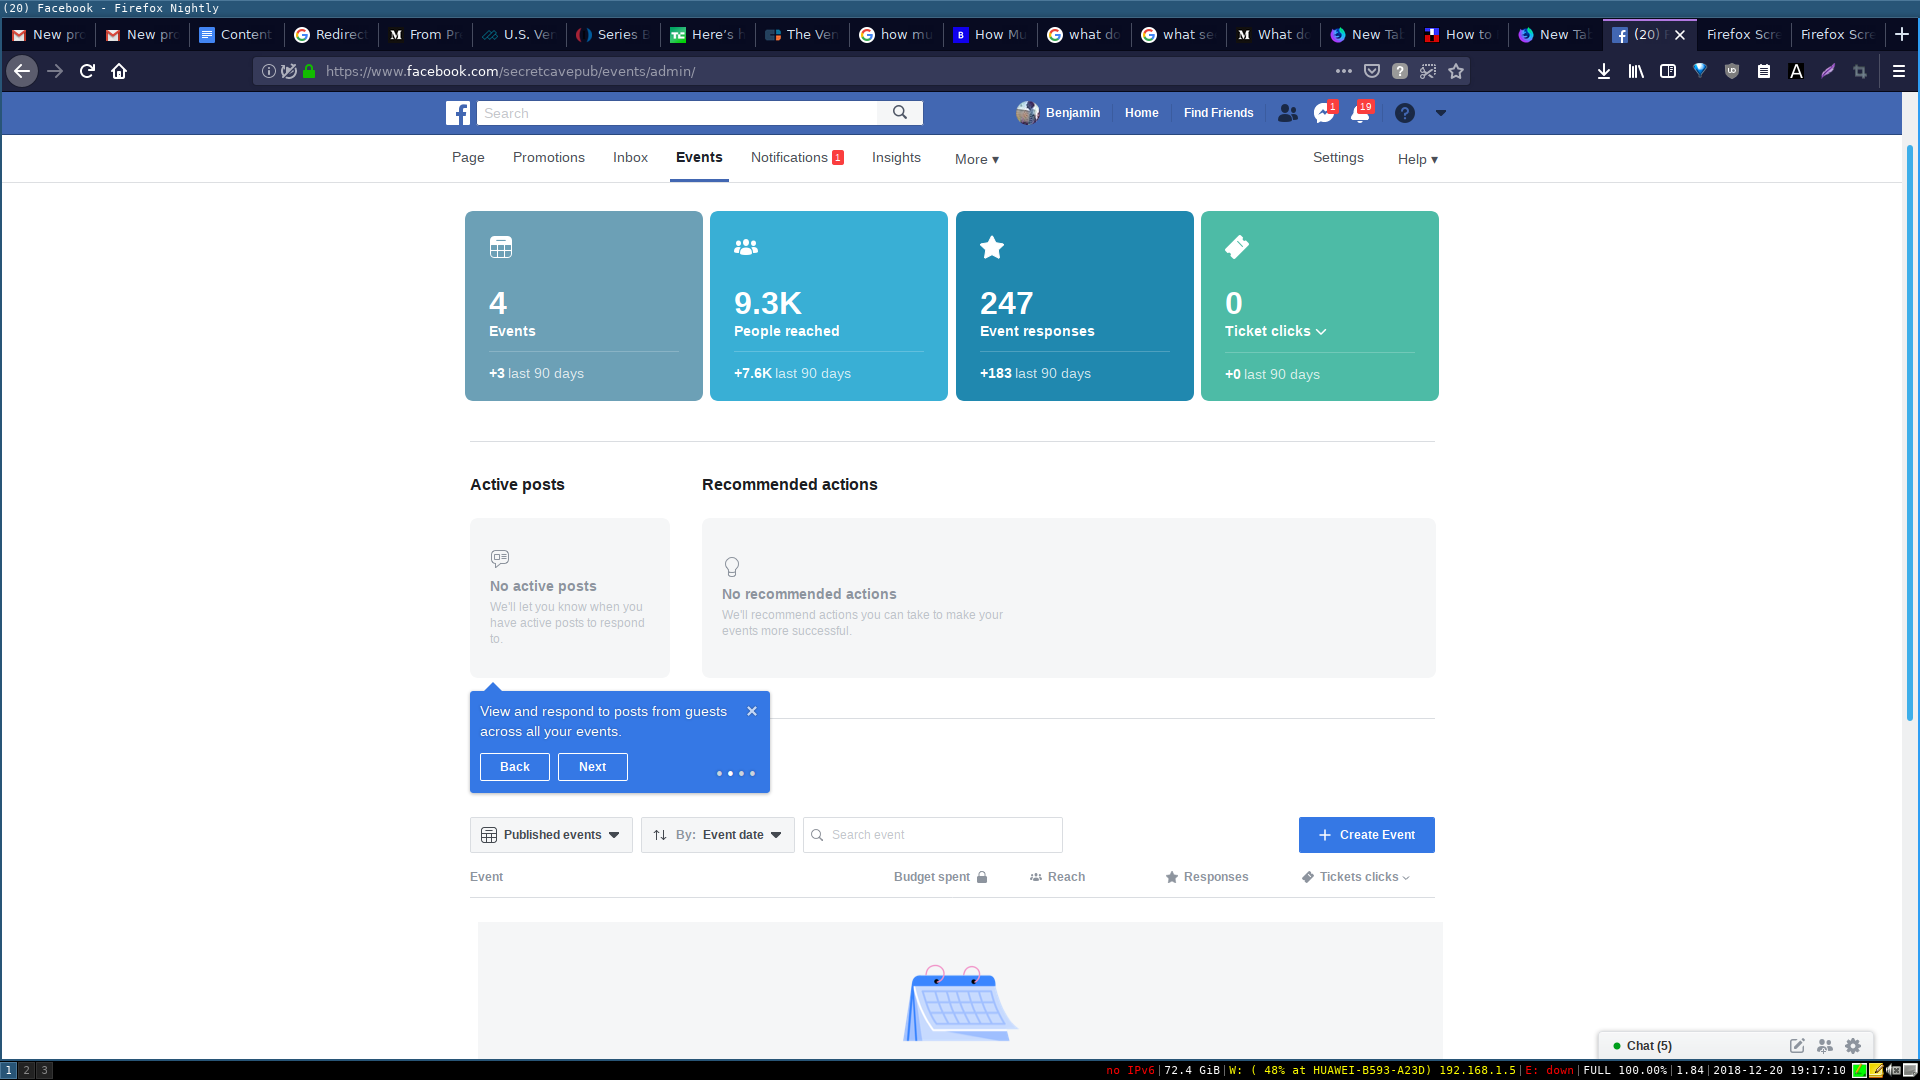This screenshot has height=1080, width=1920.
Task: Open a new browser tab
Action: (1902, 34)
